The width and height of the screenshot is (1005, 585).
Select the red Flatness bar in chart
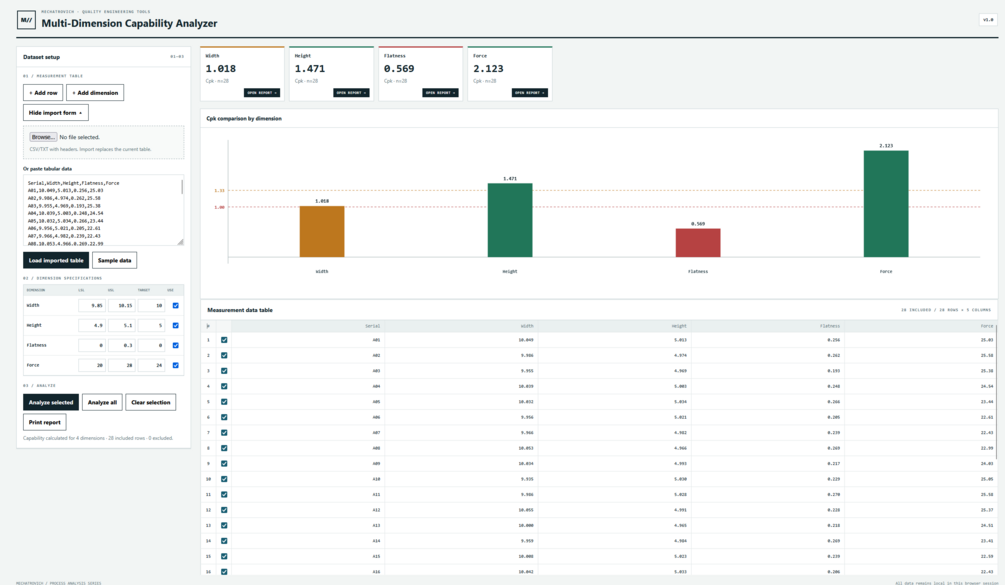tap(698, 243)
